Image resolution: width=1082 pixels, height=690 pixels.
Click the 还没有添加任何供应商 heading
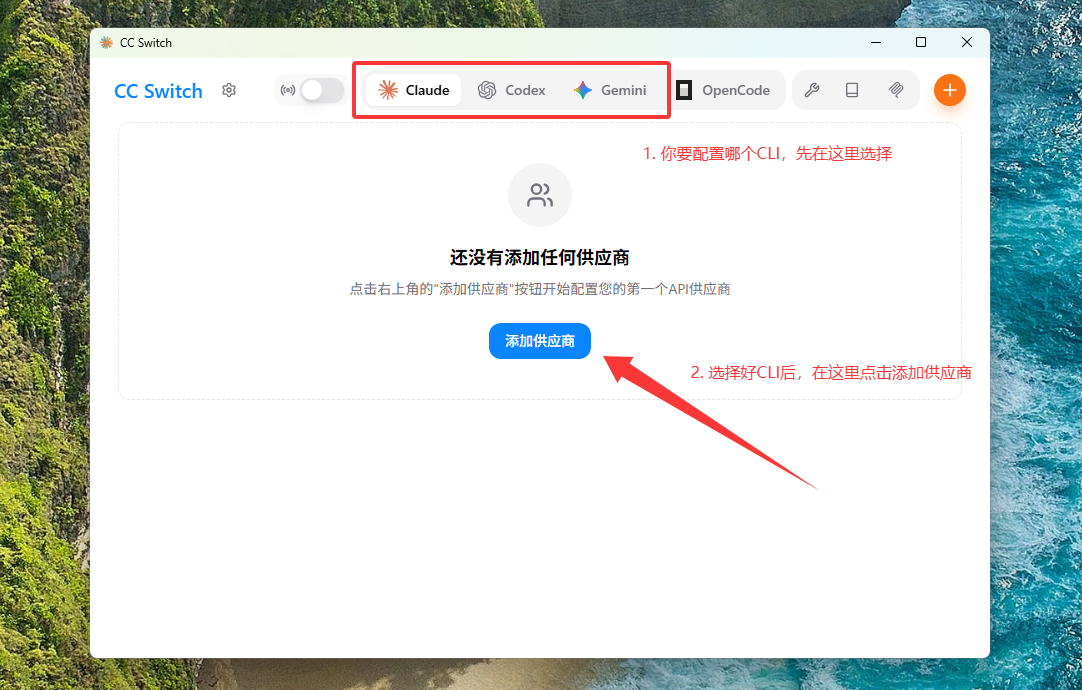[540, 257]
